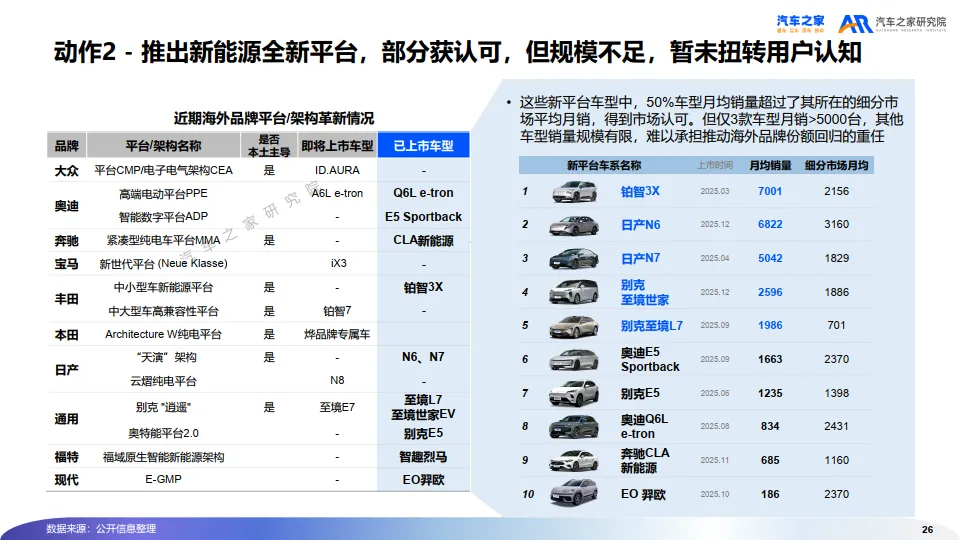Click the 别克至境L7 model name link
The height and width of the screenshot is (540, 960).
point(651,326)
